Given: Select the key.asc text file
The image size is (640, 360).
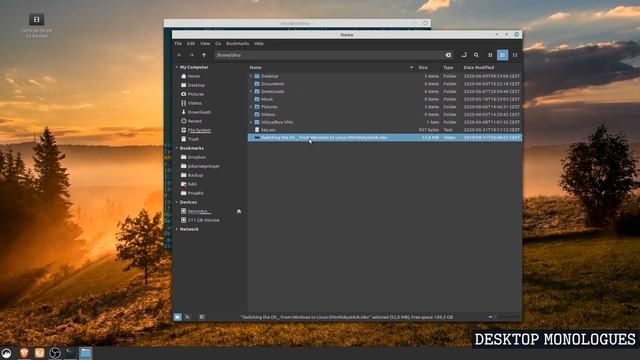Looking at the screenshot, I should pyautogui.click(x=384, y=130).
